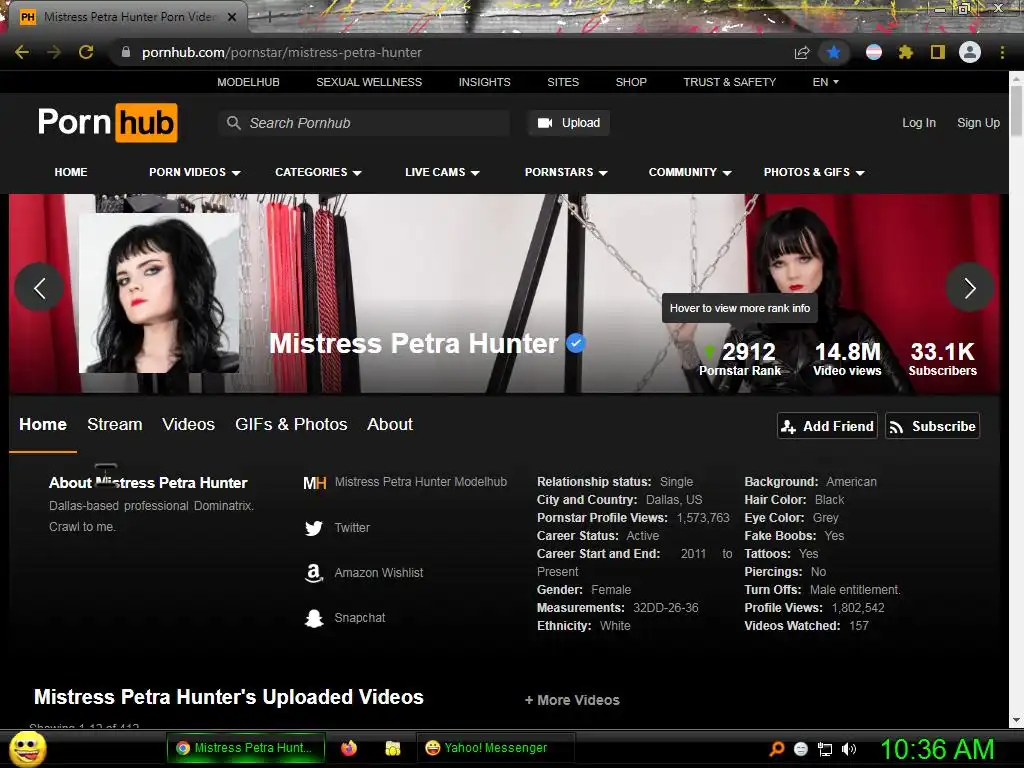Expand the EN language dropdown
Screen dimensions: 1024x768
click(825, 82)
